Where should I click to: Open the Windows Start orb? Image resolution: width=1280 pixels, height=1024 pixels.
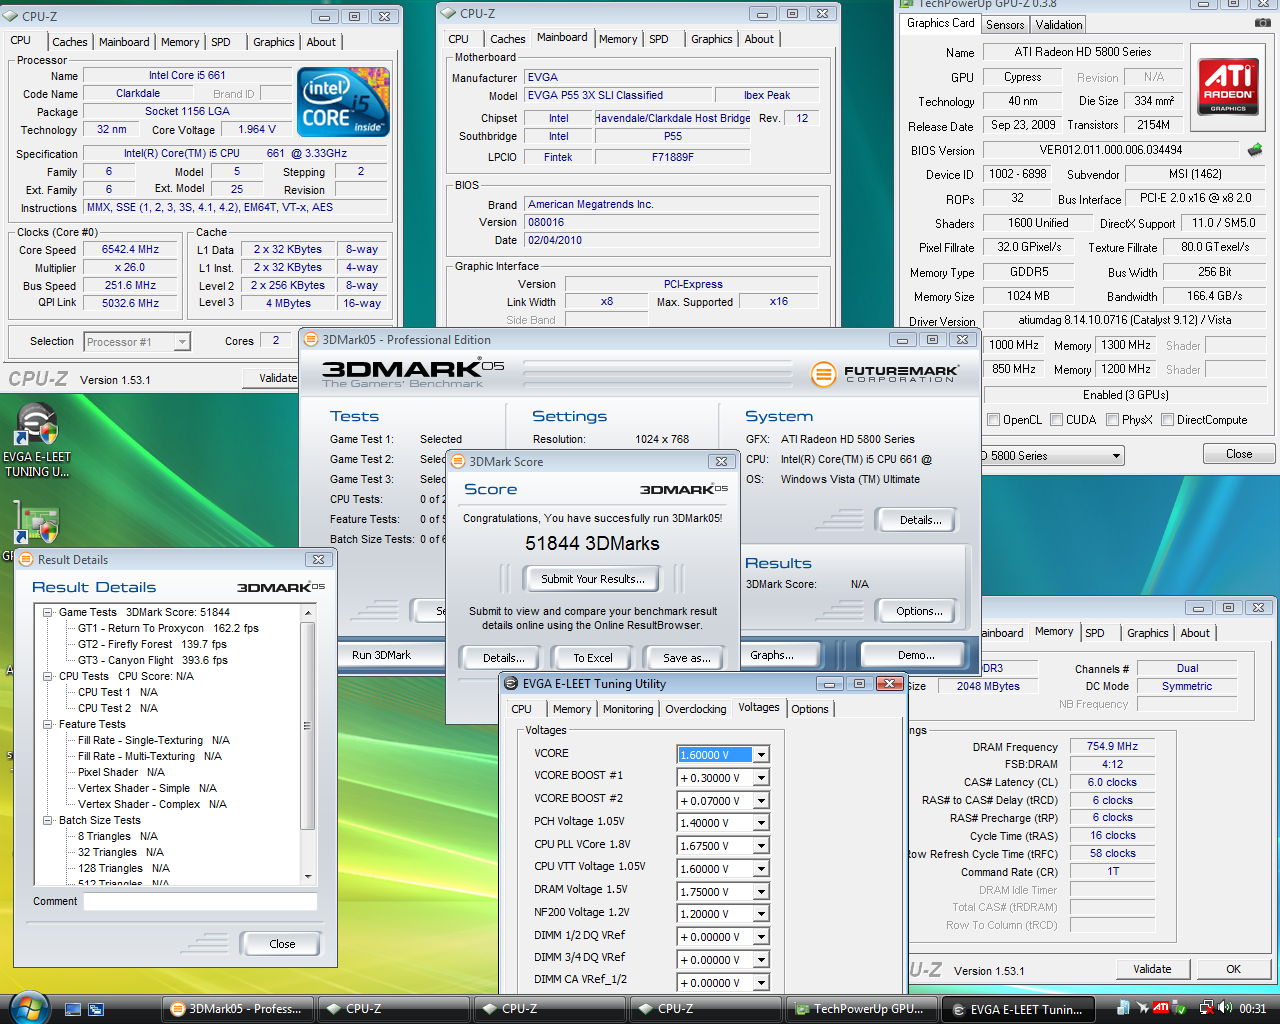[x=28, y=1007]
